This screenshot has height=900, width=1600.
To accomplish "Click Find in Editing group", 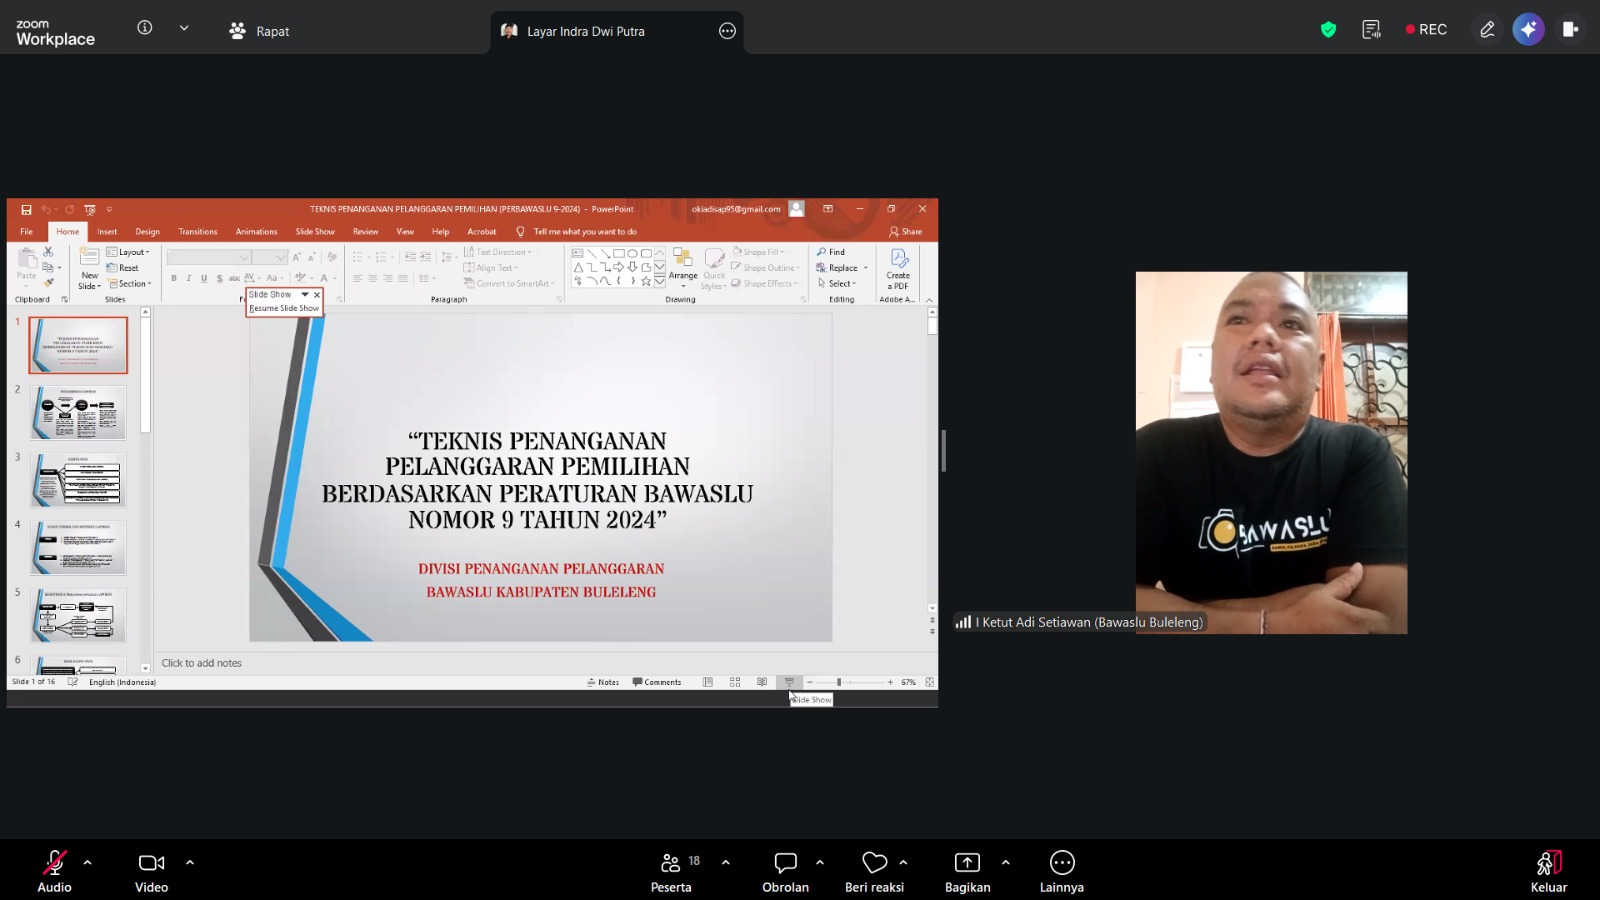I will pos(831,252).
